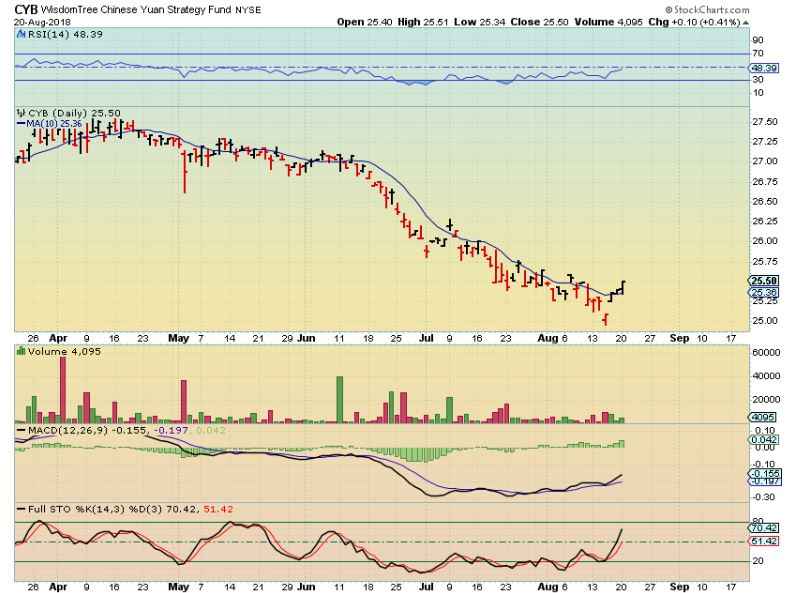Click -0.30 on the MACD axis
This screenshot has height=593, width=811.
tap(763, 497)
